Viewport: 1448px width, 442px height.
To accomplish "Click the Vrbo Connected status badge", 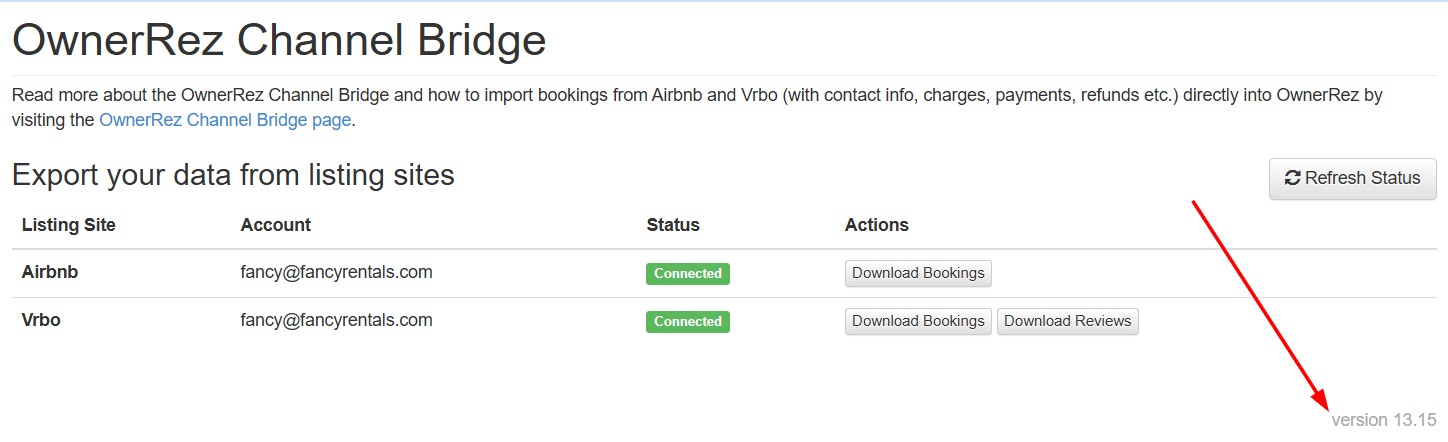I will pyautogui.click(x=688, y=321).
